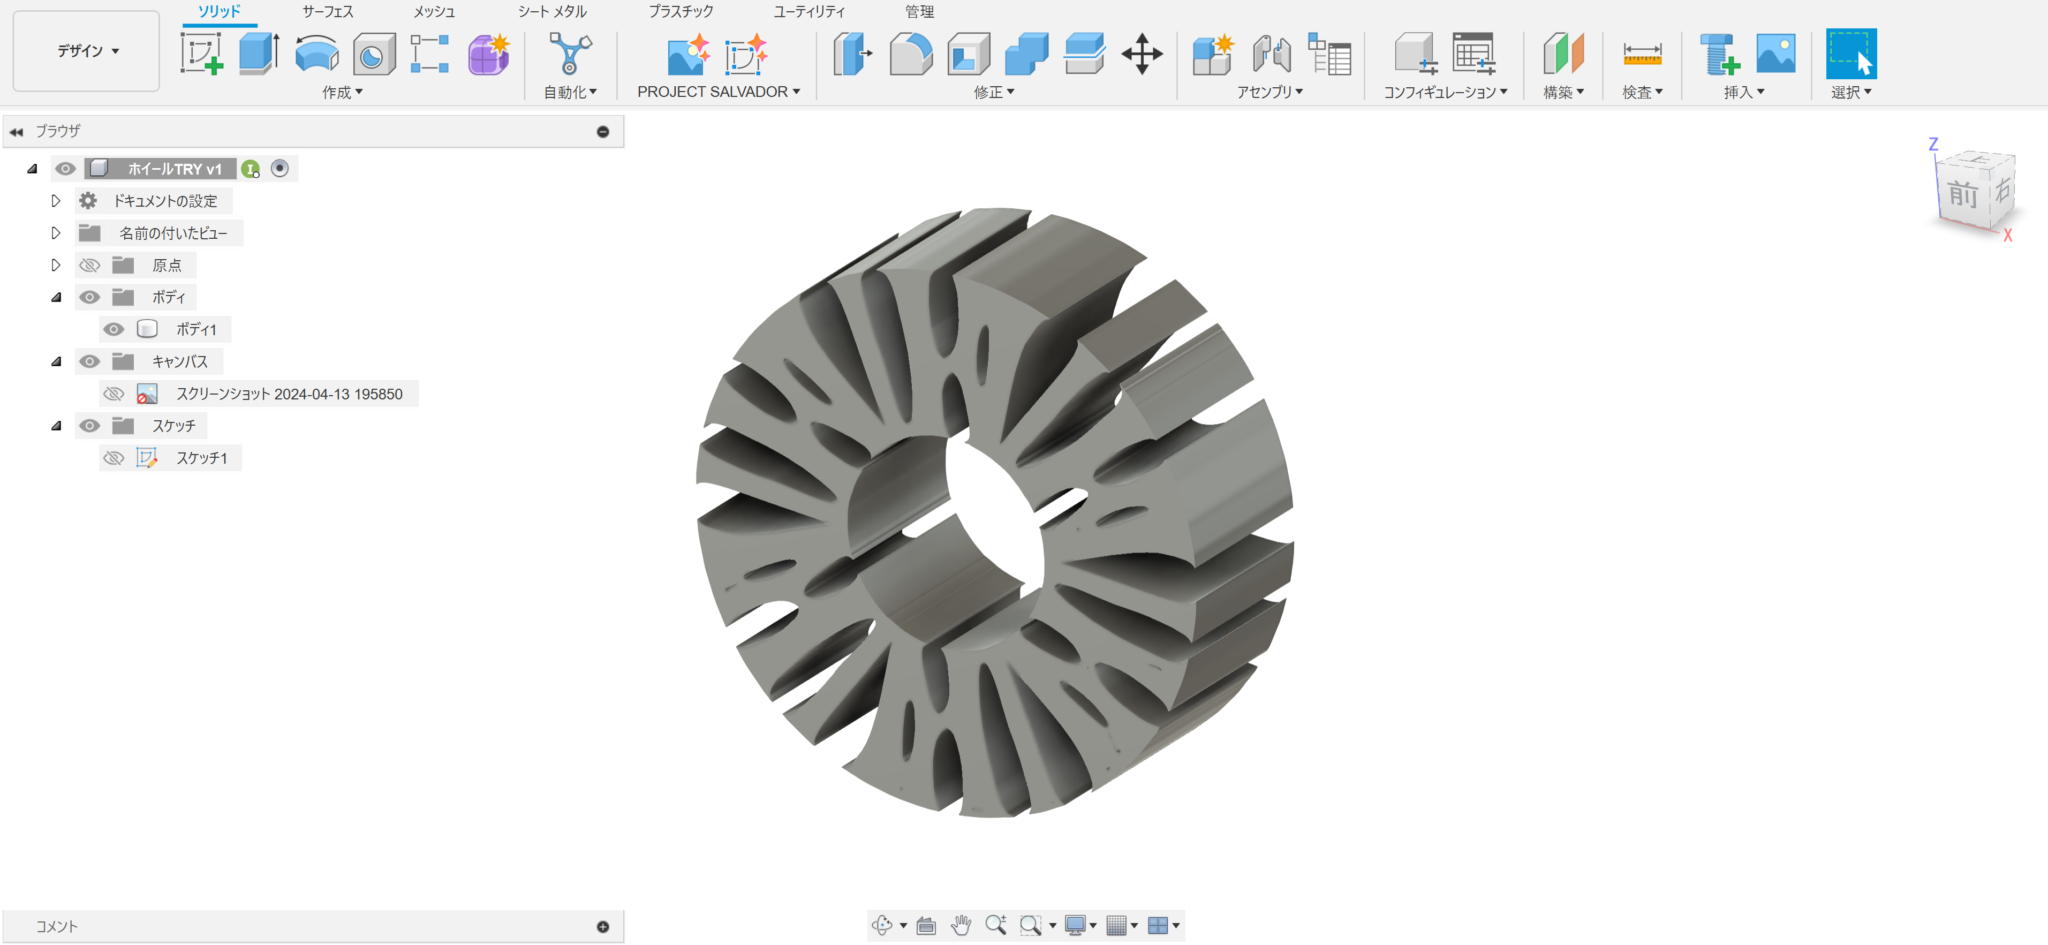Select the Shell tool
This screenshot has width=2048, height=945.
(966, 55)
